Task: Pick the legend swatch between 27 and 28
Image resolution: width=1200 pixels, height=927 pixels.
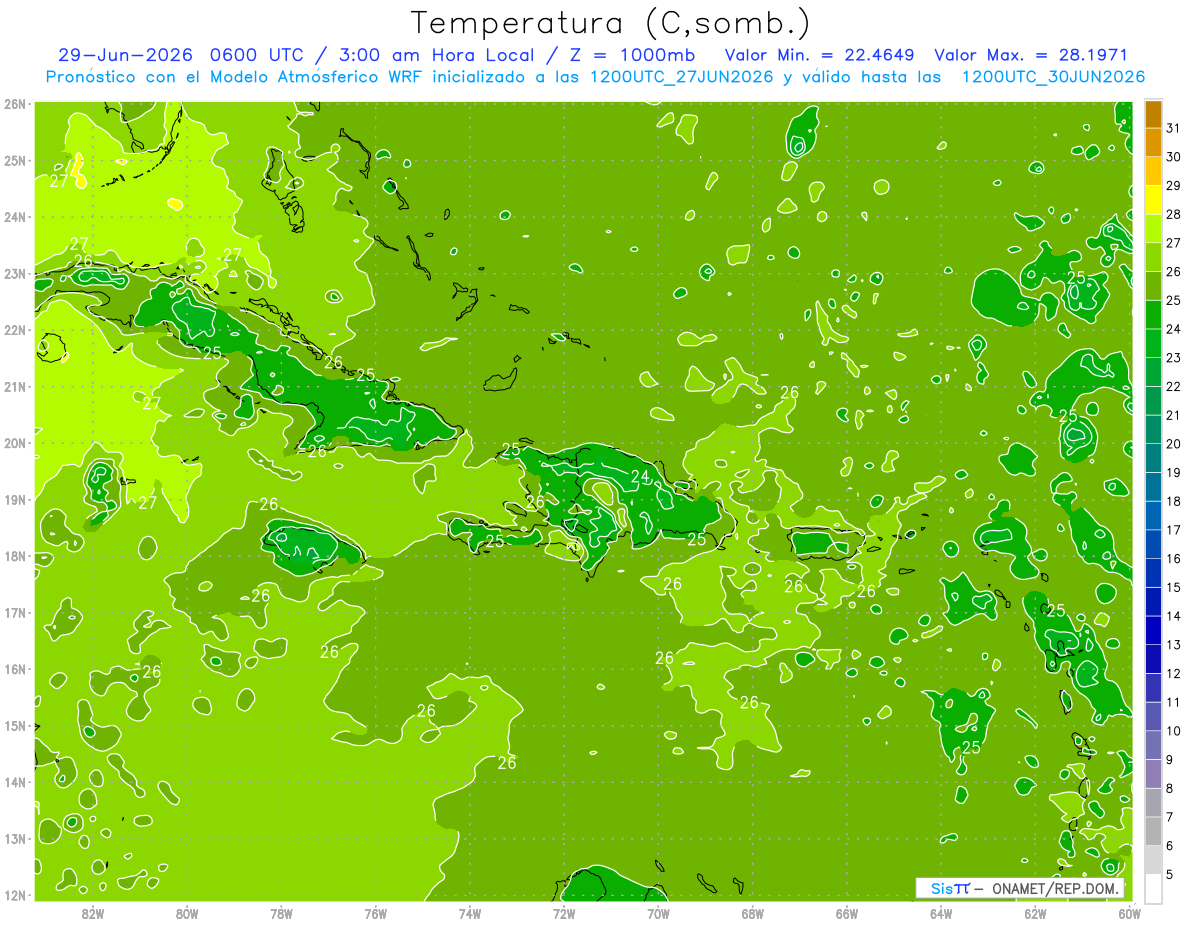Action: point(1153,229)
